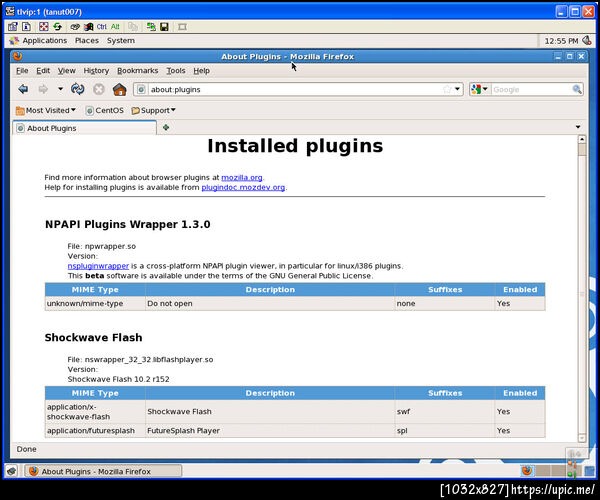Toggle VNC full screen mode icon
Screen dimensions: 600x500
(x=44, y=26)
